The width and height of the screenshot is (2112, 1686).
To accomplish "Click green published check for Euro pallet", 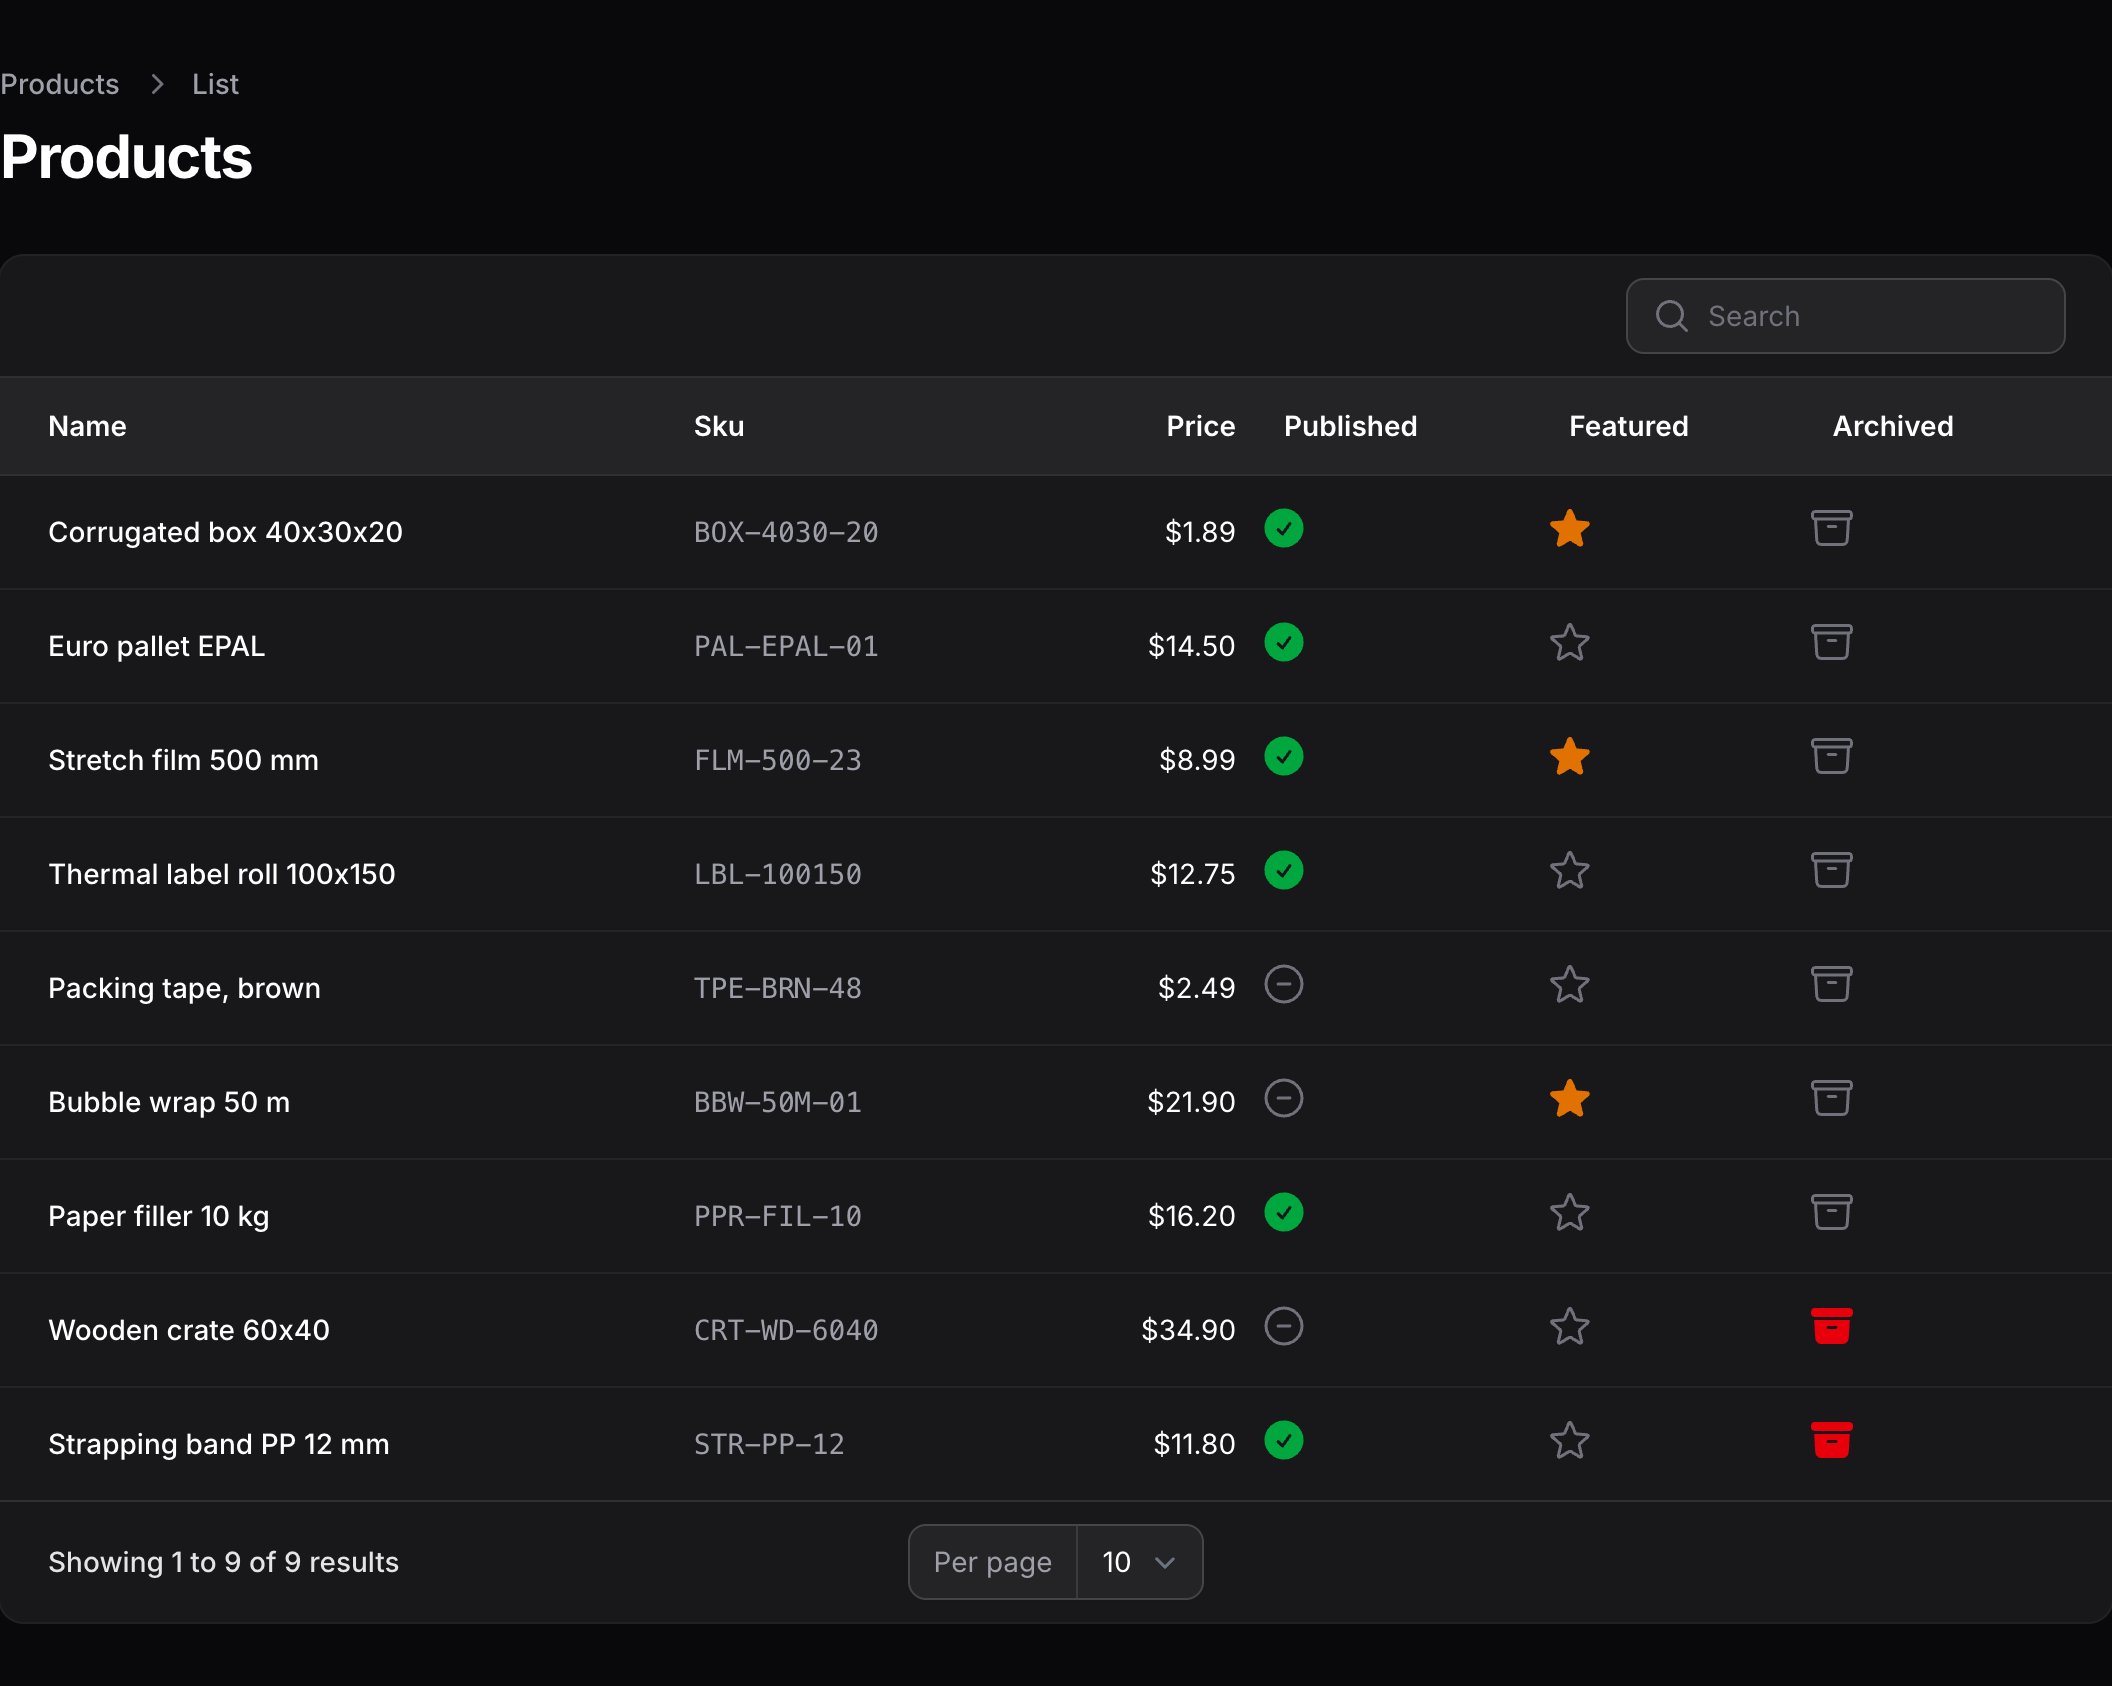I will pyautogui.click(x=1283, y=643).
